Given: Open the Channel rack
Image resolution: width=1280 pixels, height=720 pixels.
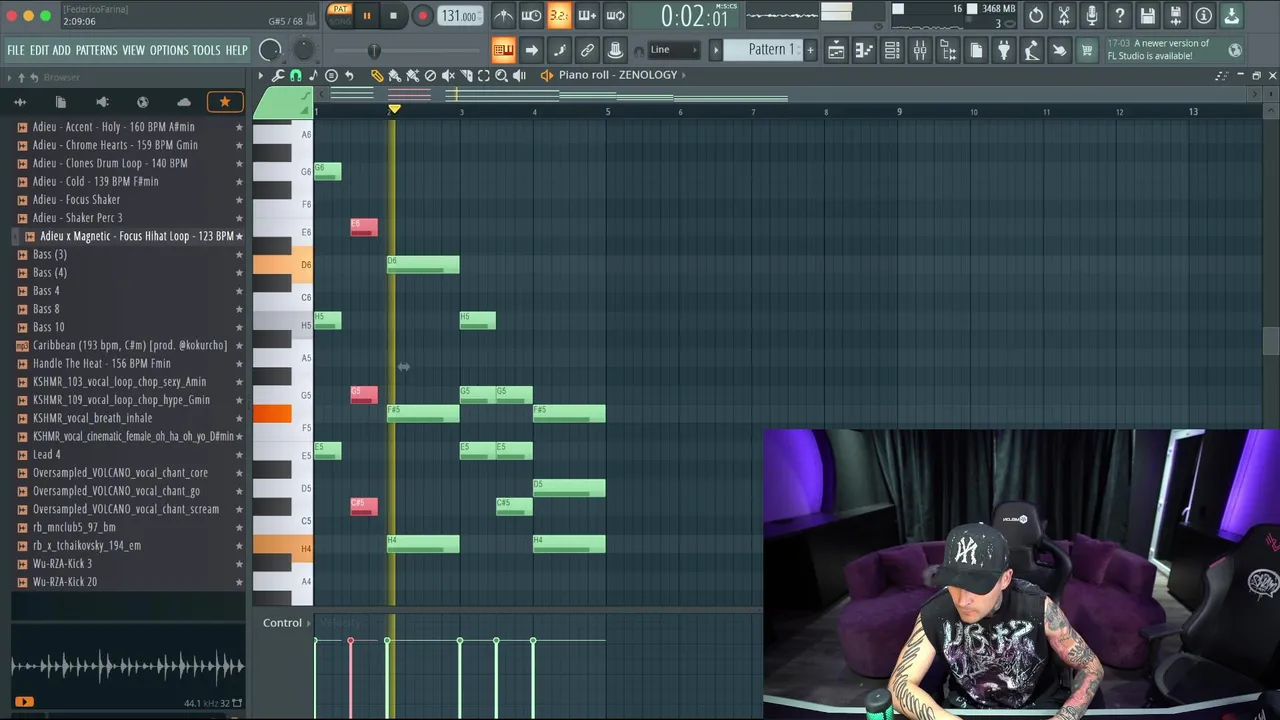Looking at the screenshot, I should click(892, 50).
